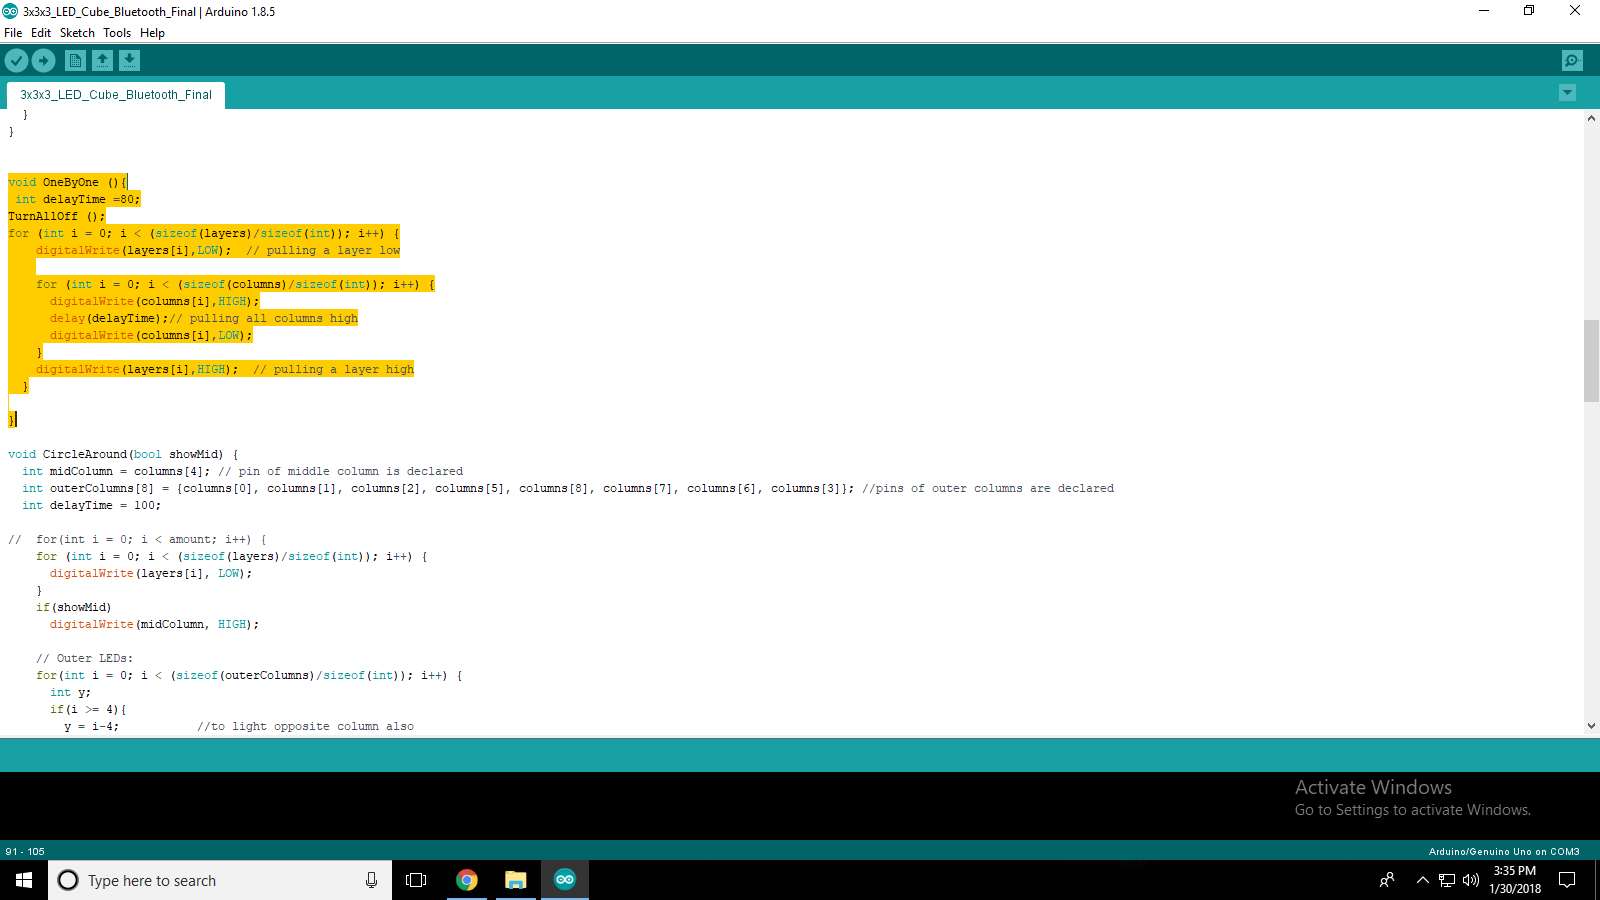Expand the hidden tray icons chevron
The width and height of the screenshot is (1600, 900).
click(x=1422, y=880)
